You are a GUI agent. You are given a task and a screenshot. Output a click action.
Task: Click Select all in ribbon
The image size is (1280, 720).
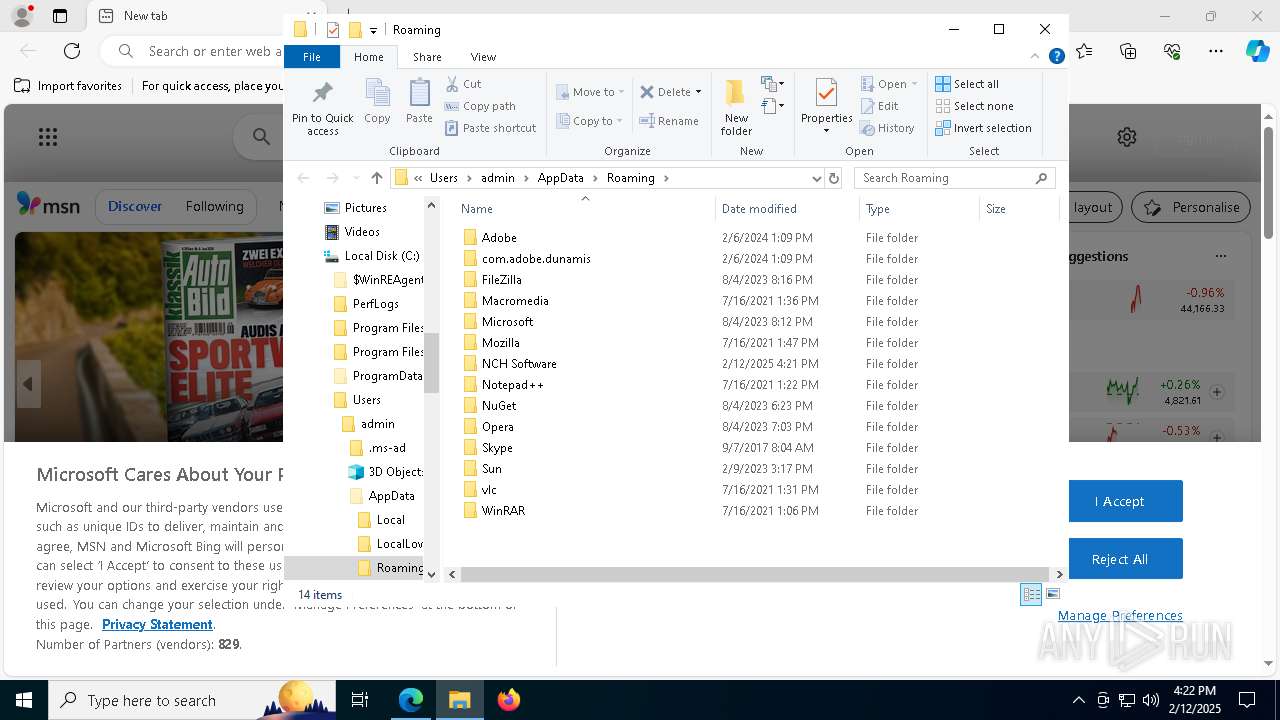click(x=967, y=84)
